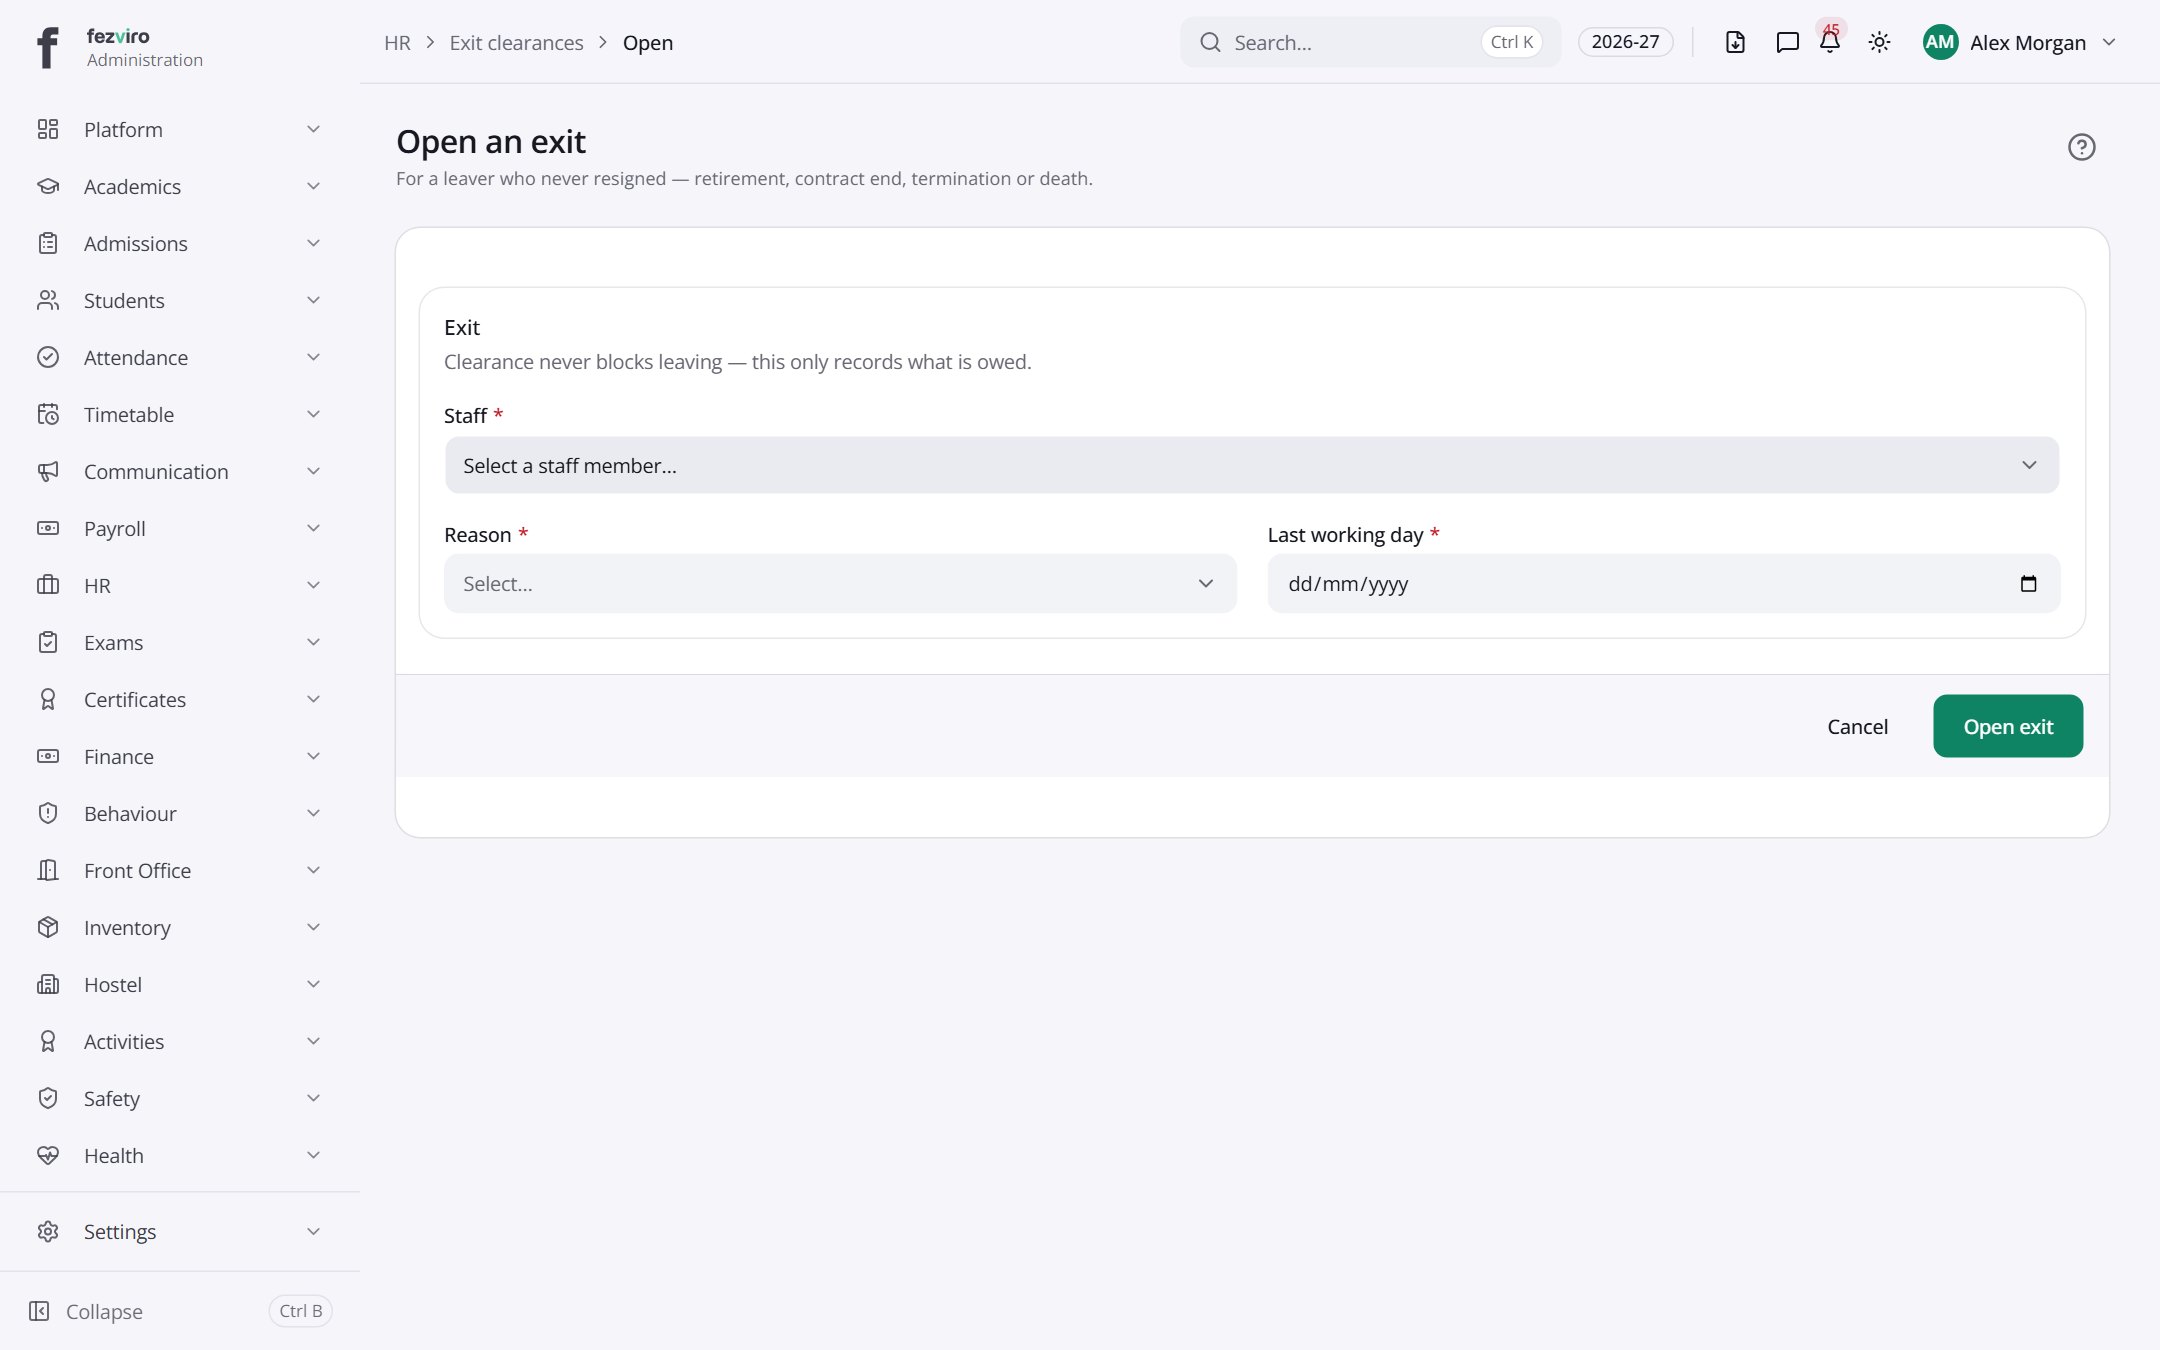The image size is (2160, 1350).
Task: Expand the Payroll section chevron
Action: pyautogui.click(x=313, y=528)
